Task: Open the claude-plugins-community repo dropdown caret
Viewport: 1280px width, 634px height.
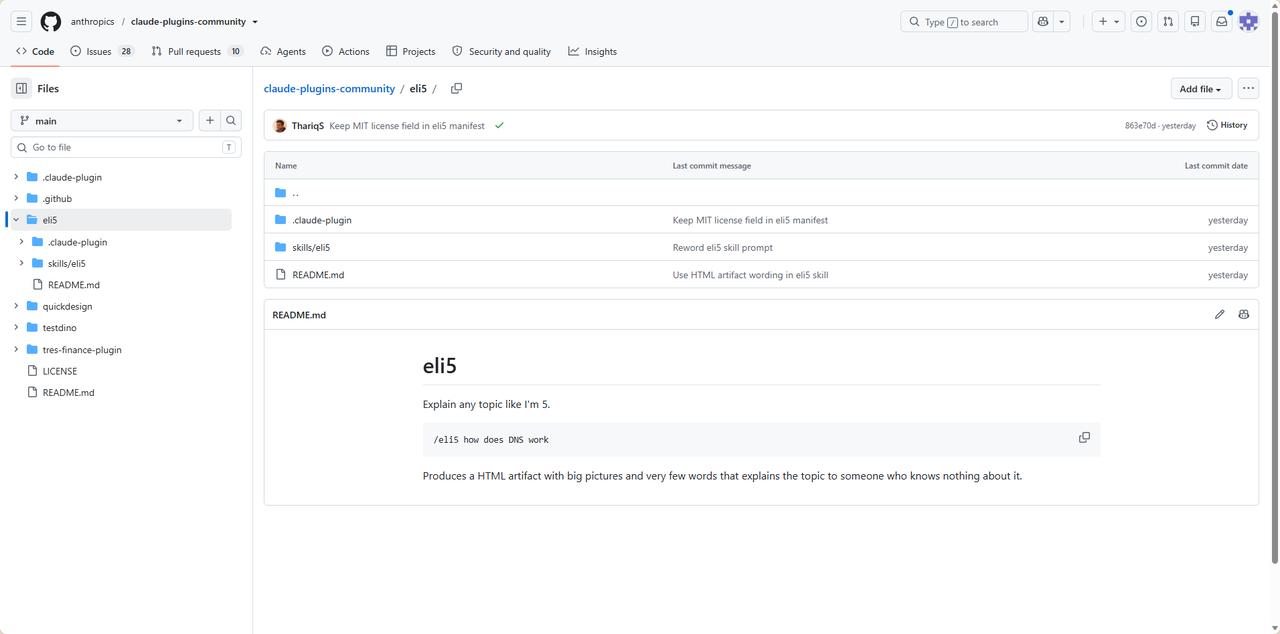Action: [x=255, y=22]
